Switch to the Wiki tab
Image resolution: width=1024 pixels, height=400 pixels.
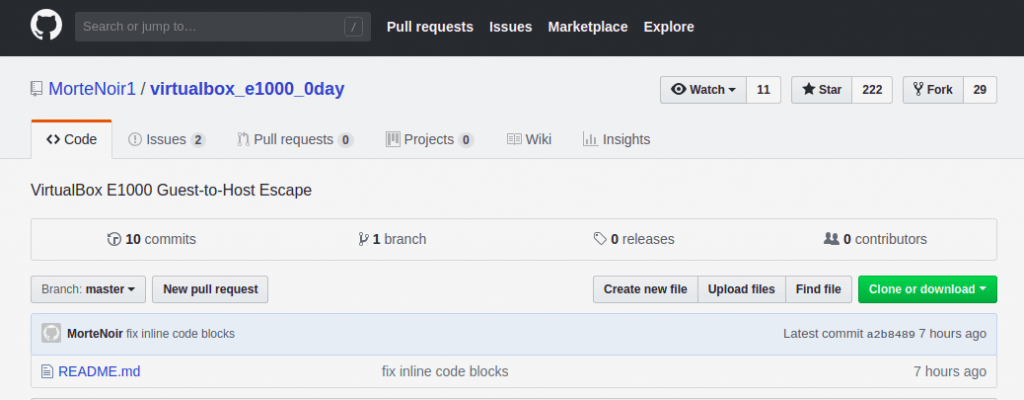pyautogui.click(x=530, y=139)
